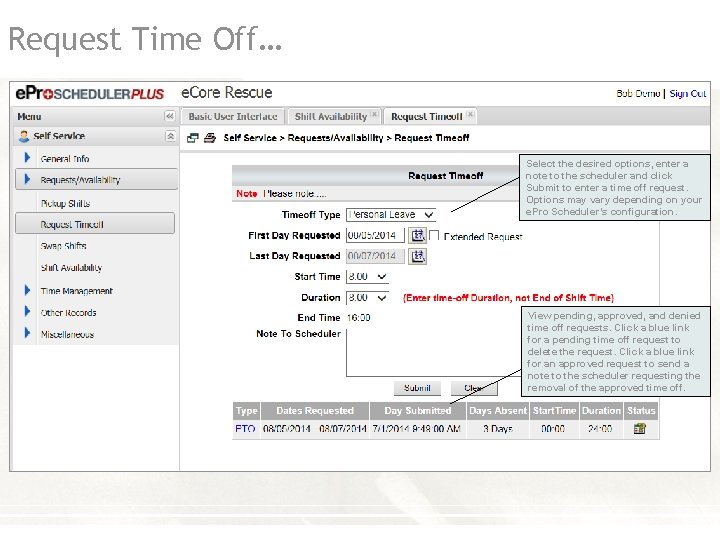Open Miscellaneous in the sidebar

(x=67, y=334)
